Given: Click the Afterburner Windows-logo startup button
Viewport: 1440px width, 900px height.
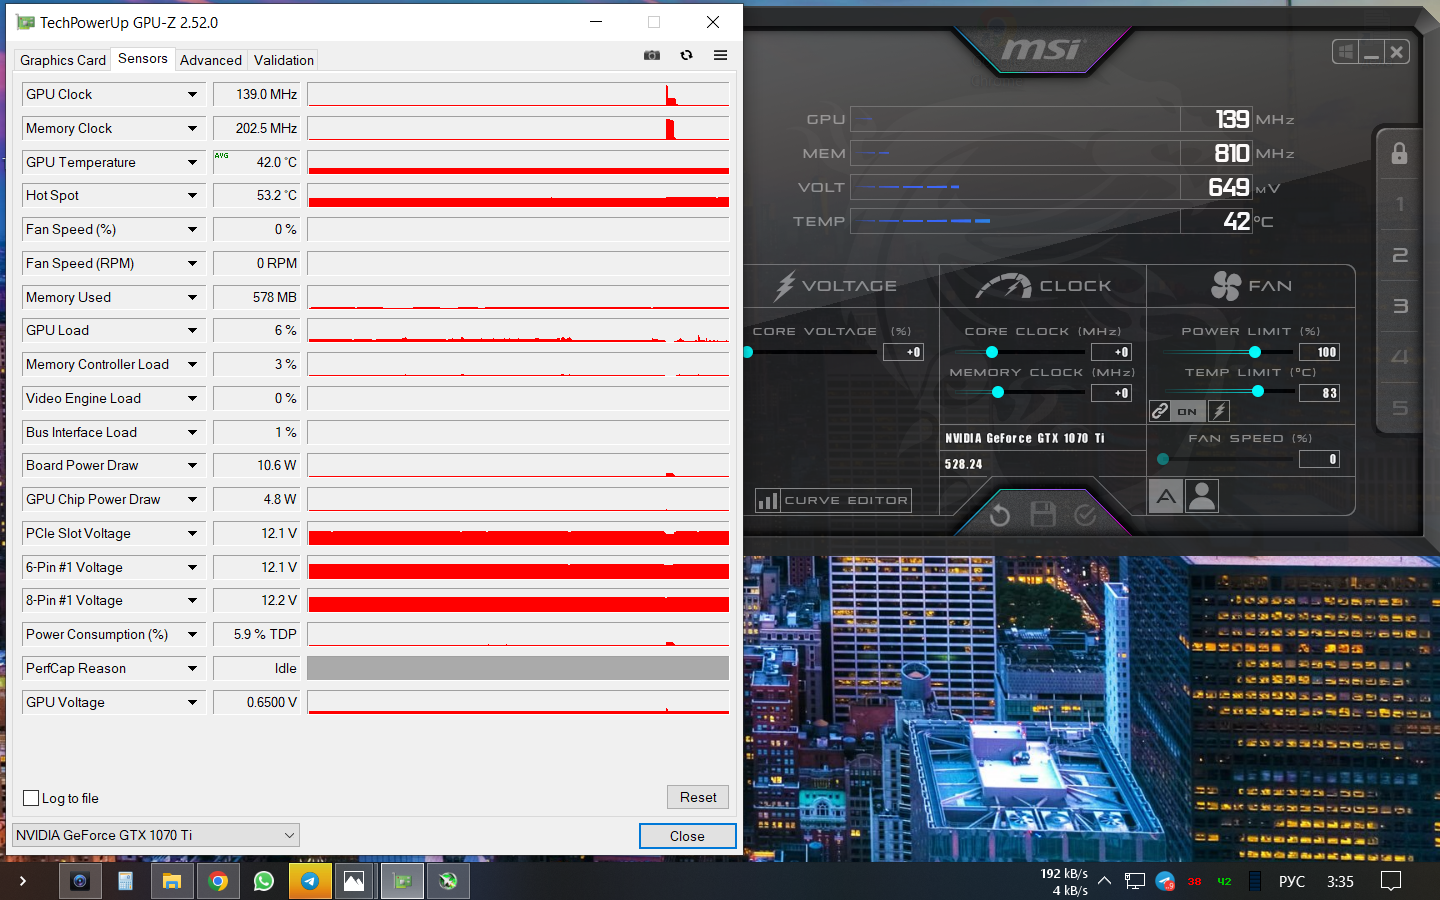Looking at the screenshot, I should pyautogui.click(x=1345, y=52).
